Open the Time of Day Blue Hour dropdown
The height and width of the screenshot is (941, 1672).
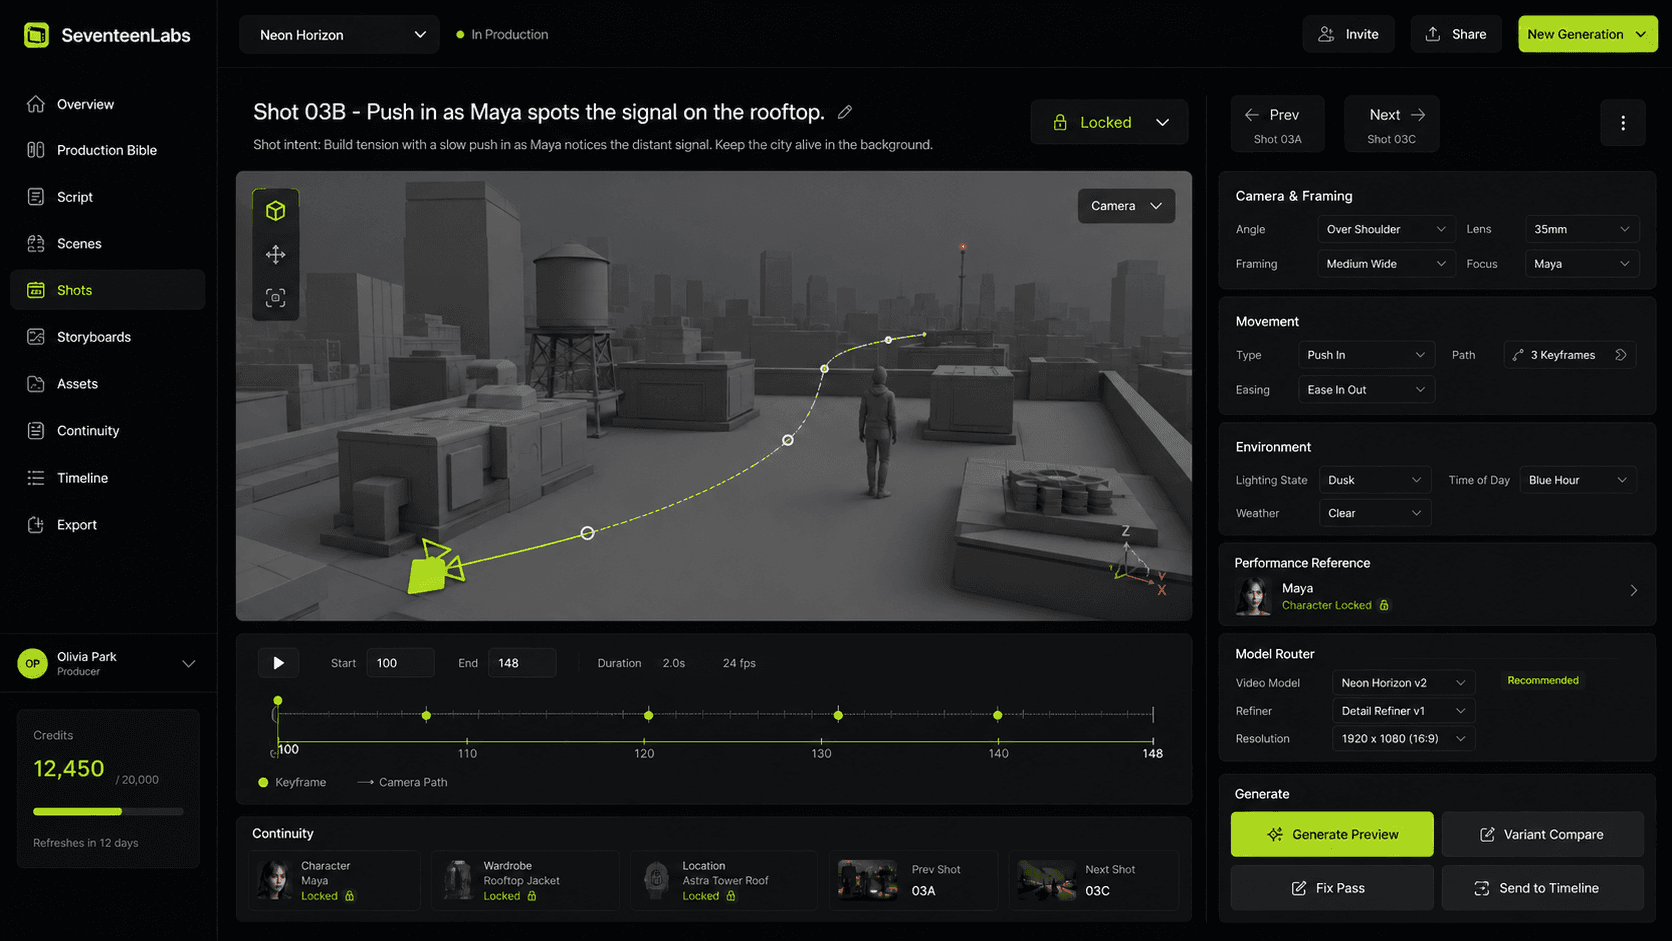coord(1578,480)
